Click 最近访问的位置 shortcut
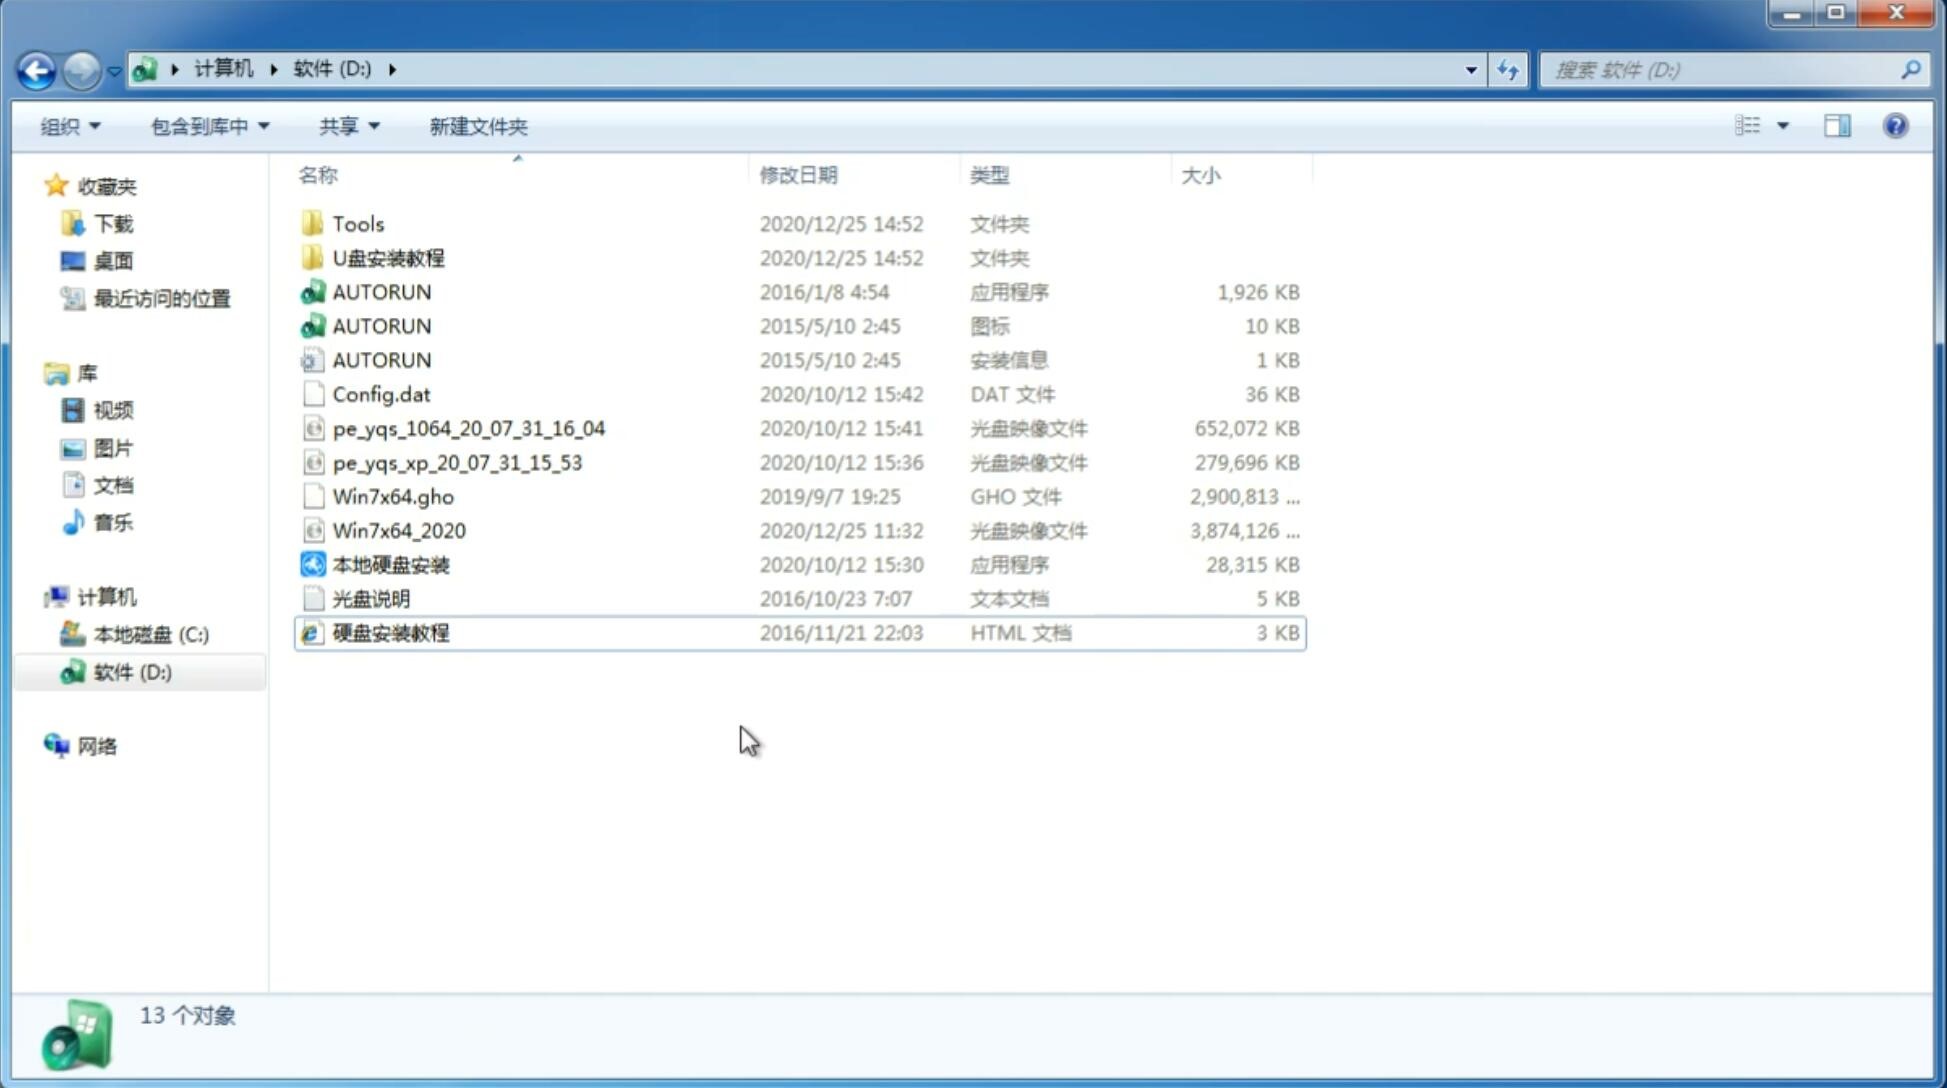The height and width of the screenshot is (1088, 1947). pos(160,297)
